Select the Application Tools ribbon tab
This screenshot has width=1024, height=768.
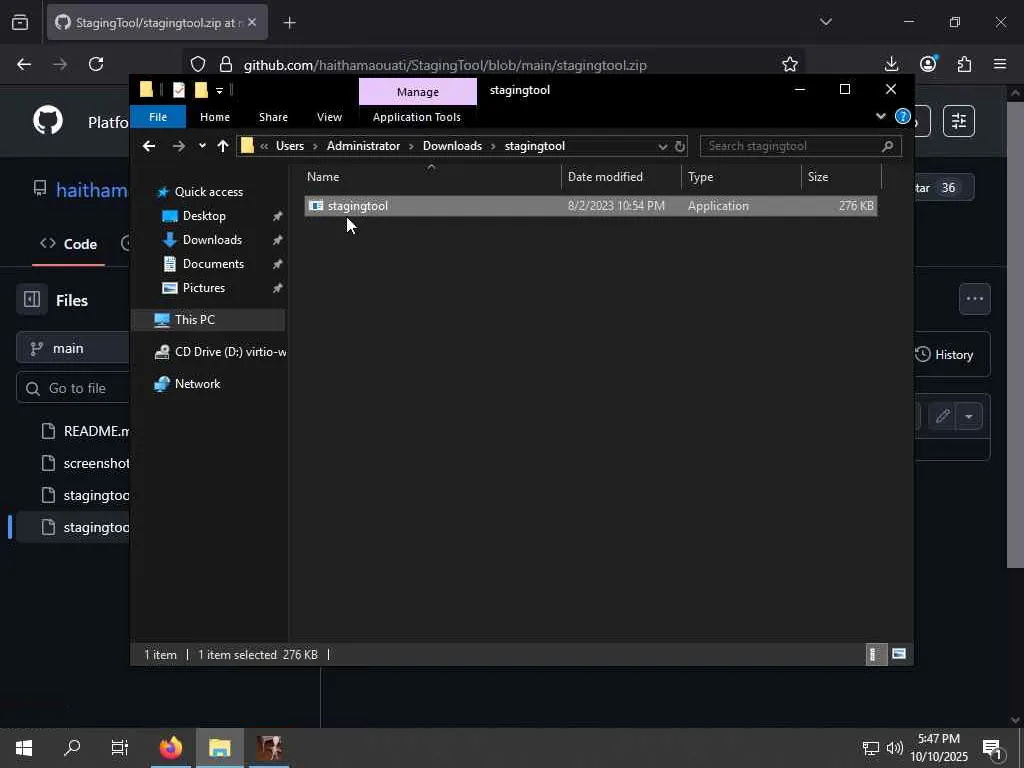pyautogui.click(x=417, y=117)
